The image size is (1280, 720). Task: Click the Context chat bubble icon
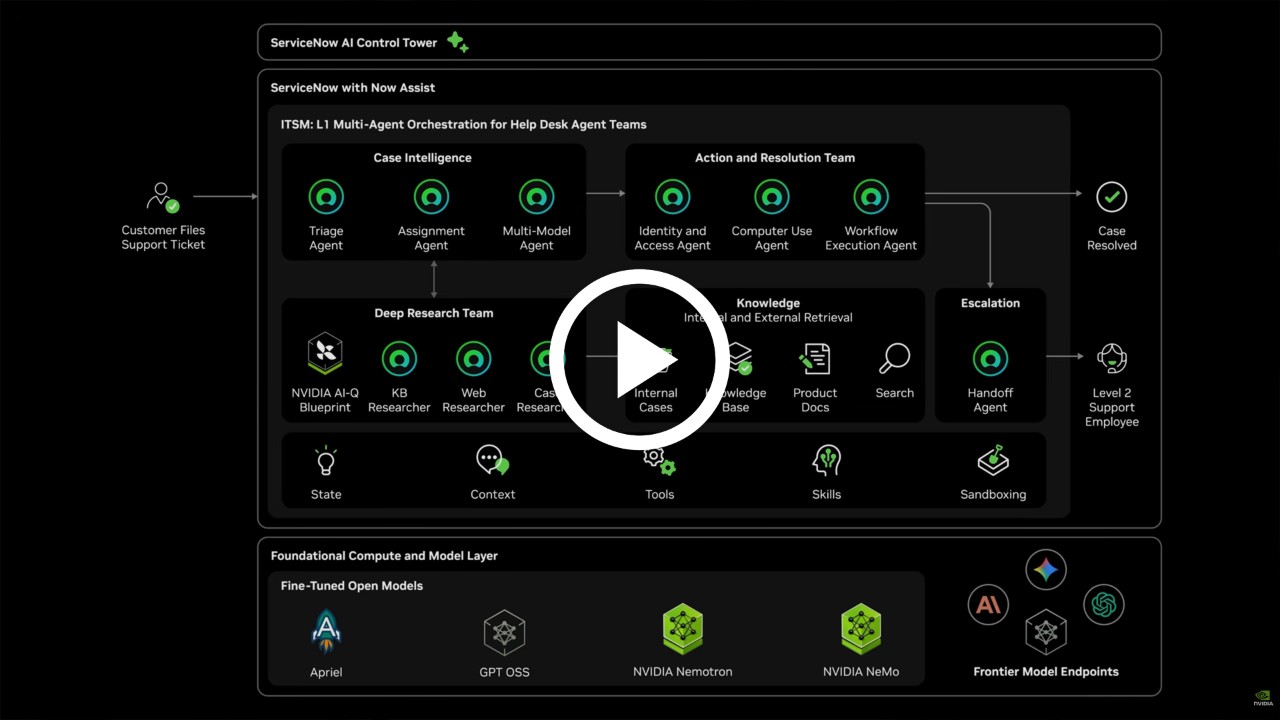[x=492, y=461]
